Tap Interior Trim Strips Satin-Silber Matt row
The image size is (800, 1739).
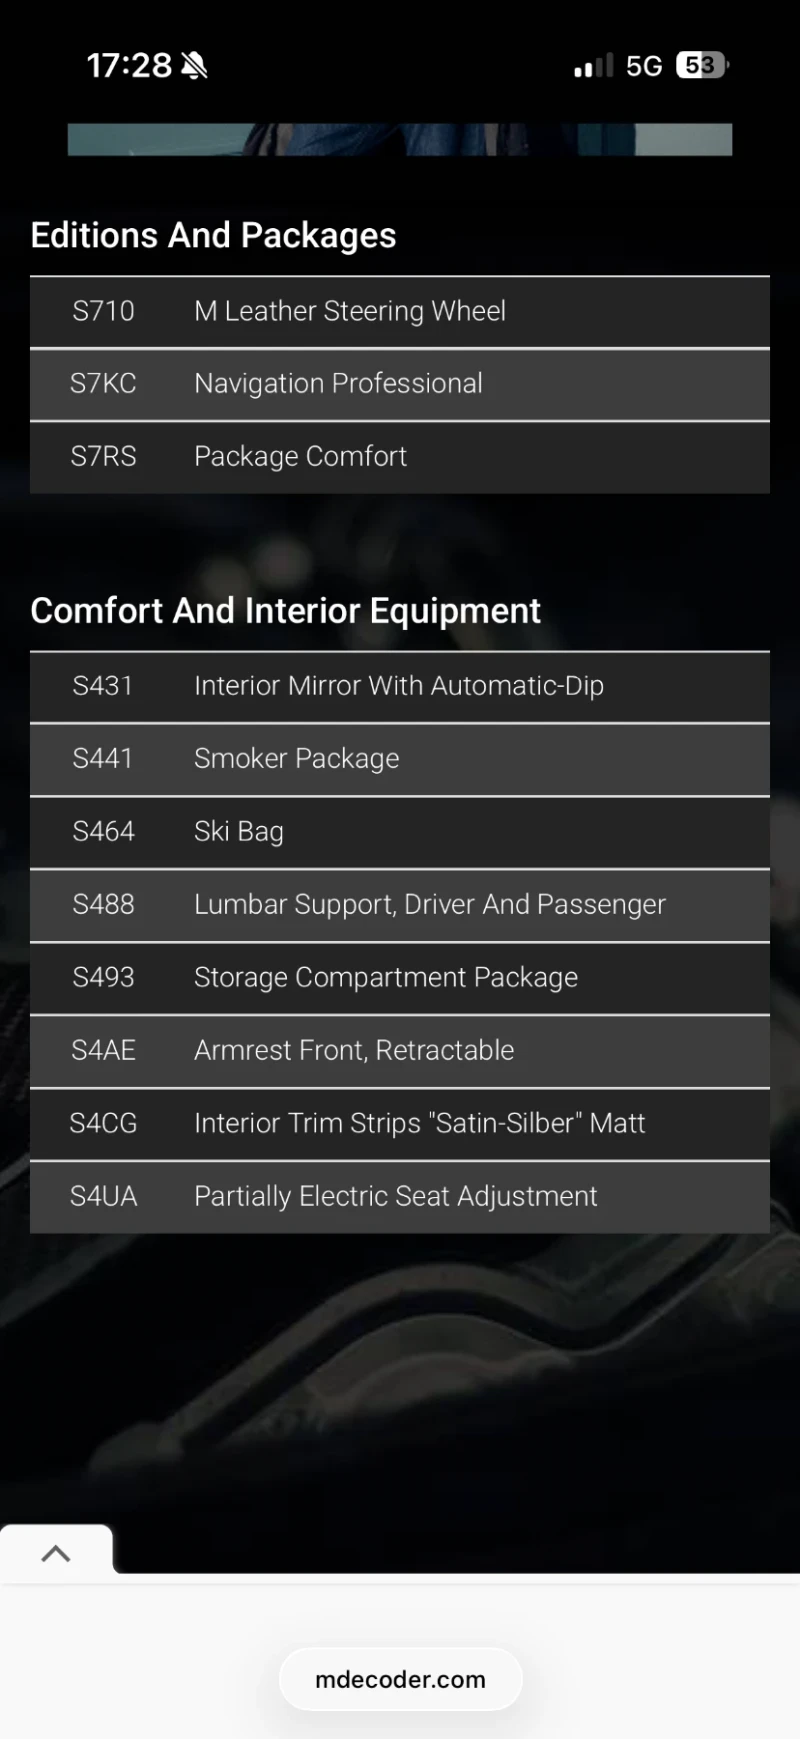[400, 1124]
